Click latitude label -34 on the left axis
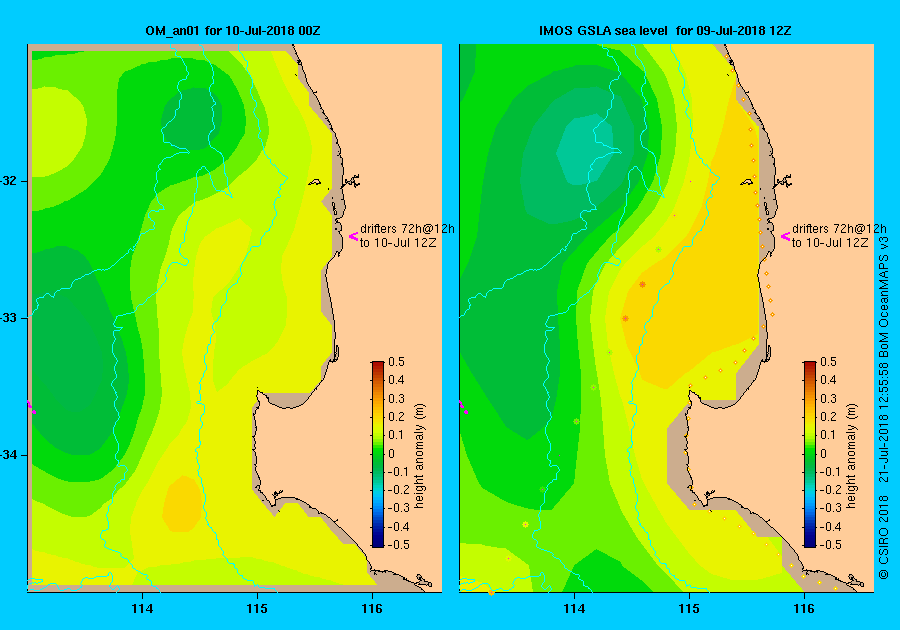The width and height of the screenshot is (900, 630). pos(8,455)
